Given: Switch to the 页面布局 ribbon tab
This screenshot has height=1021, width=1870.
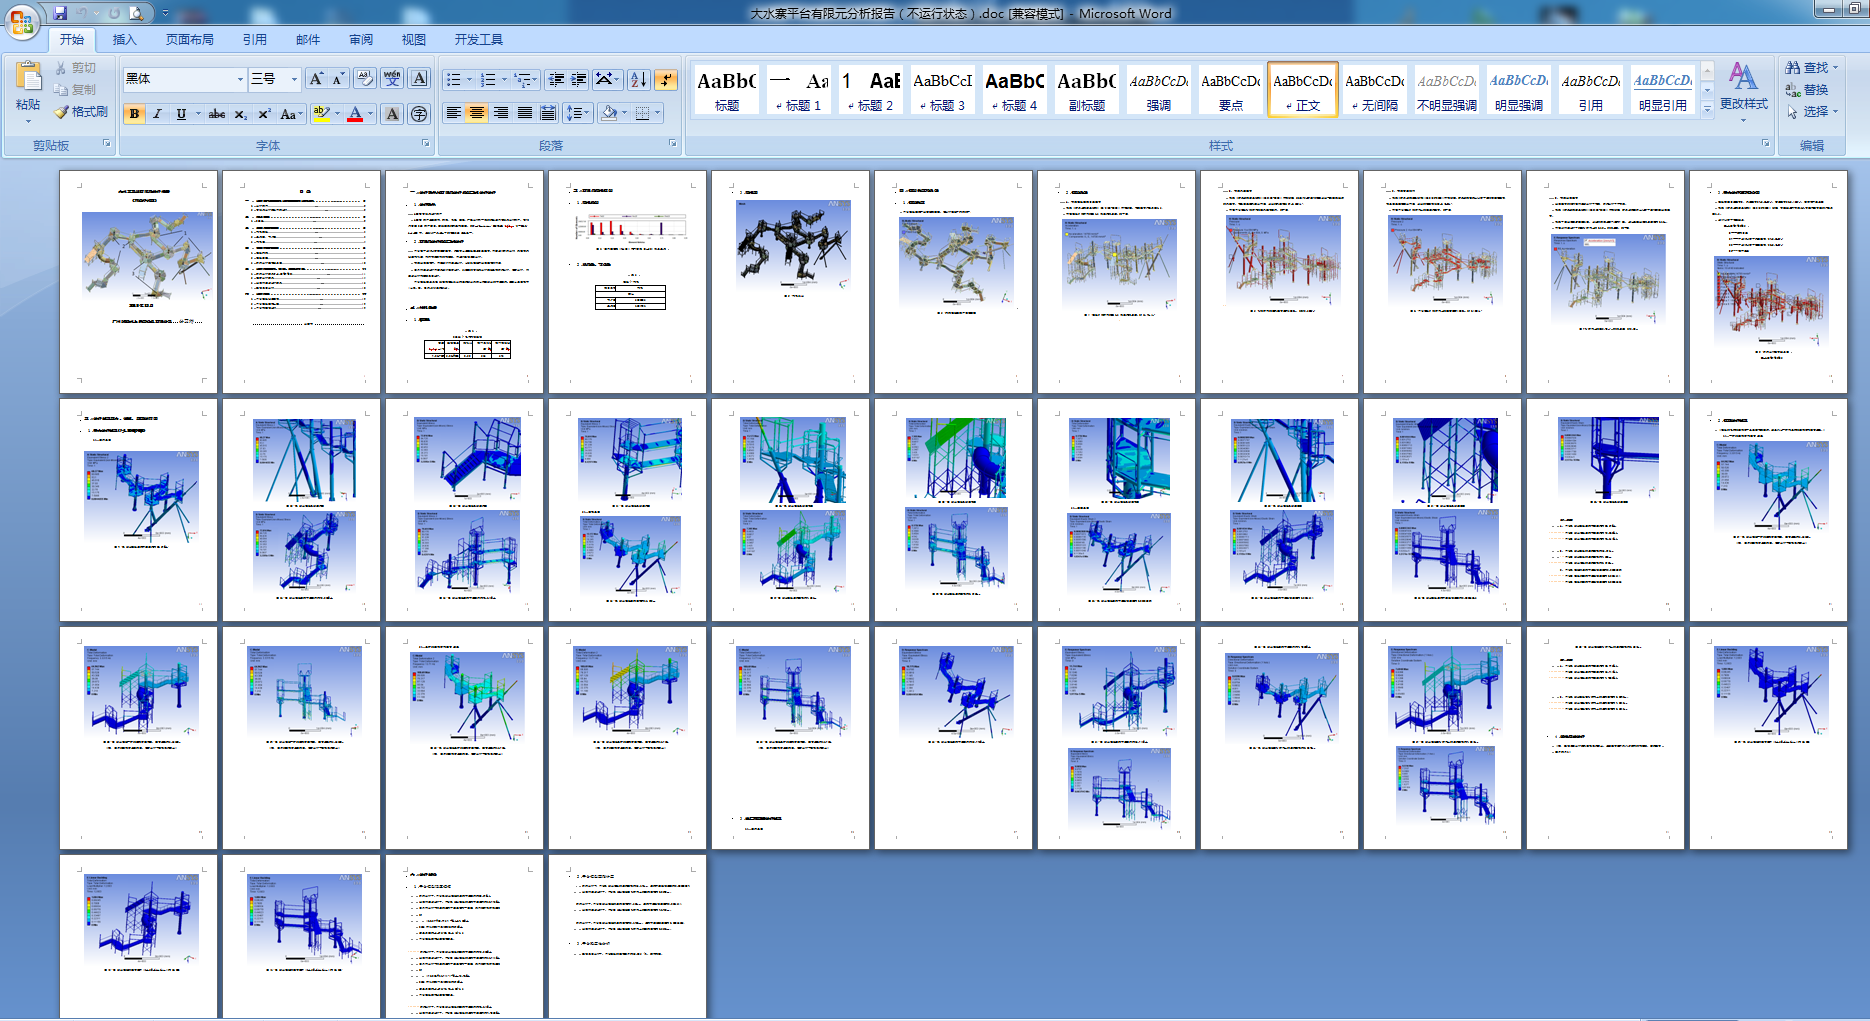Looking at the screenshot, I should coord(190,40).
